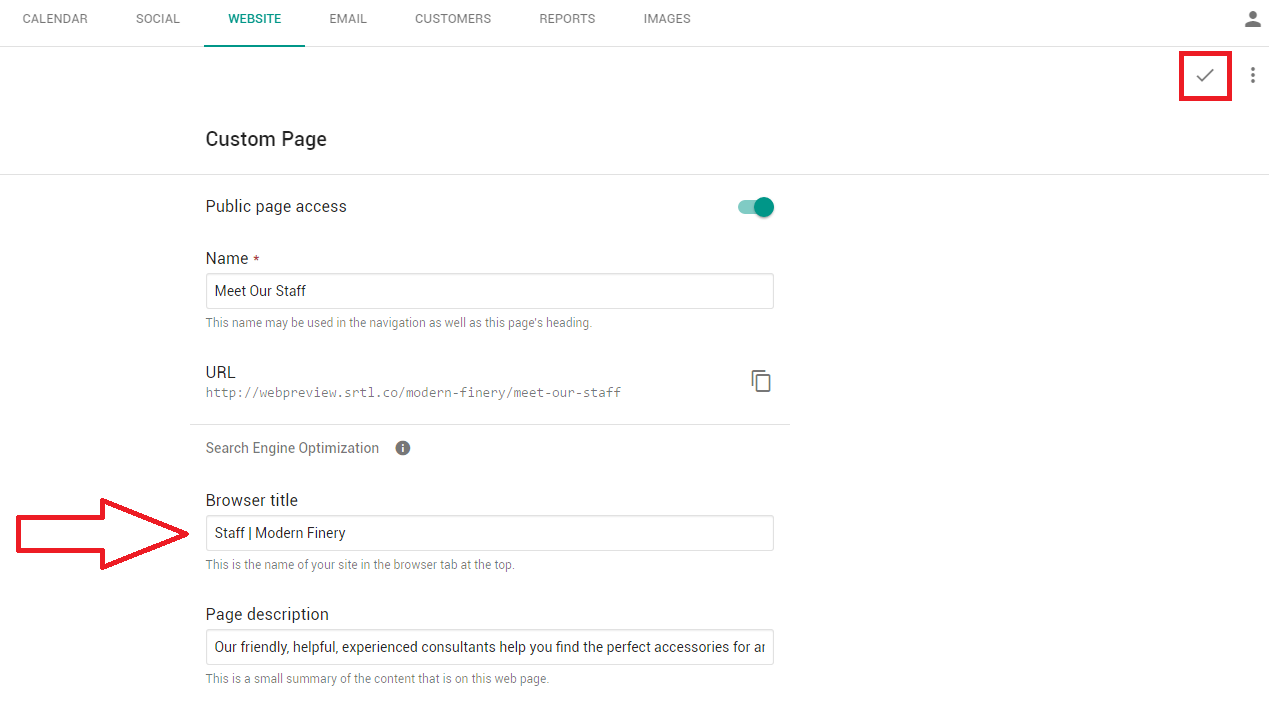Click the Browser title input field

[x=490, y=533]
